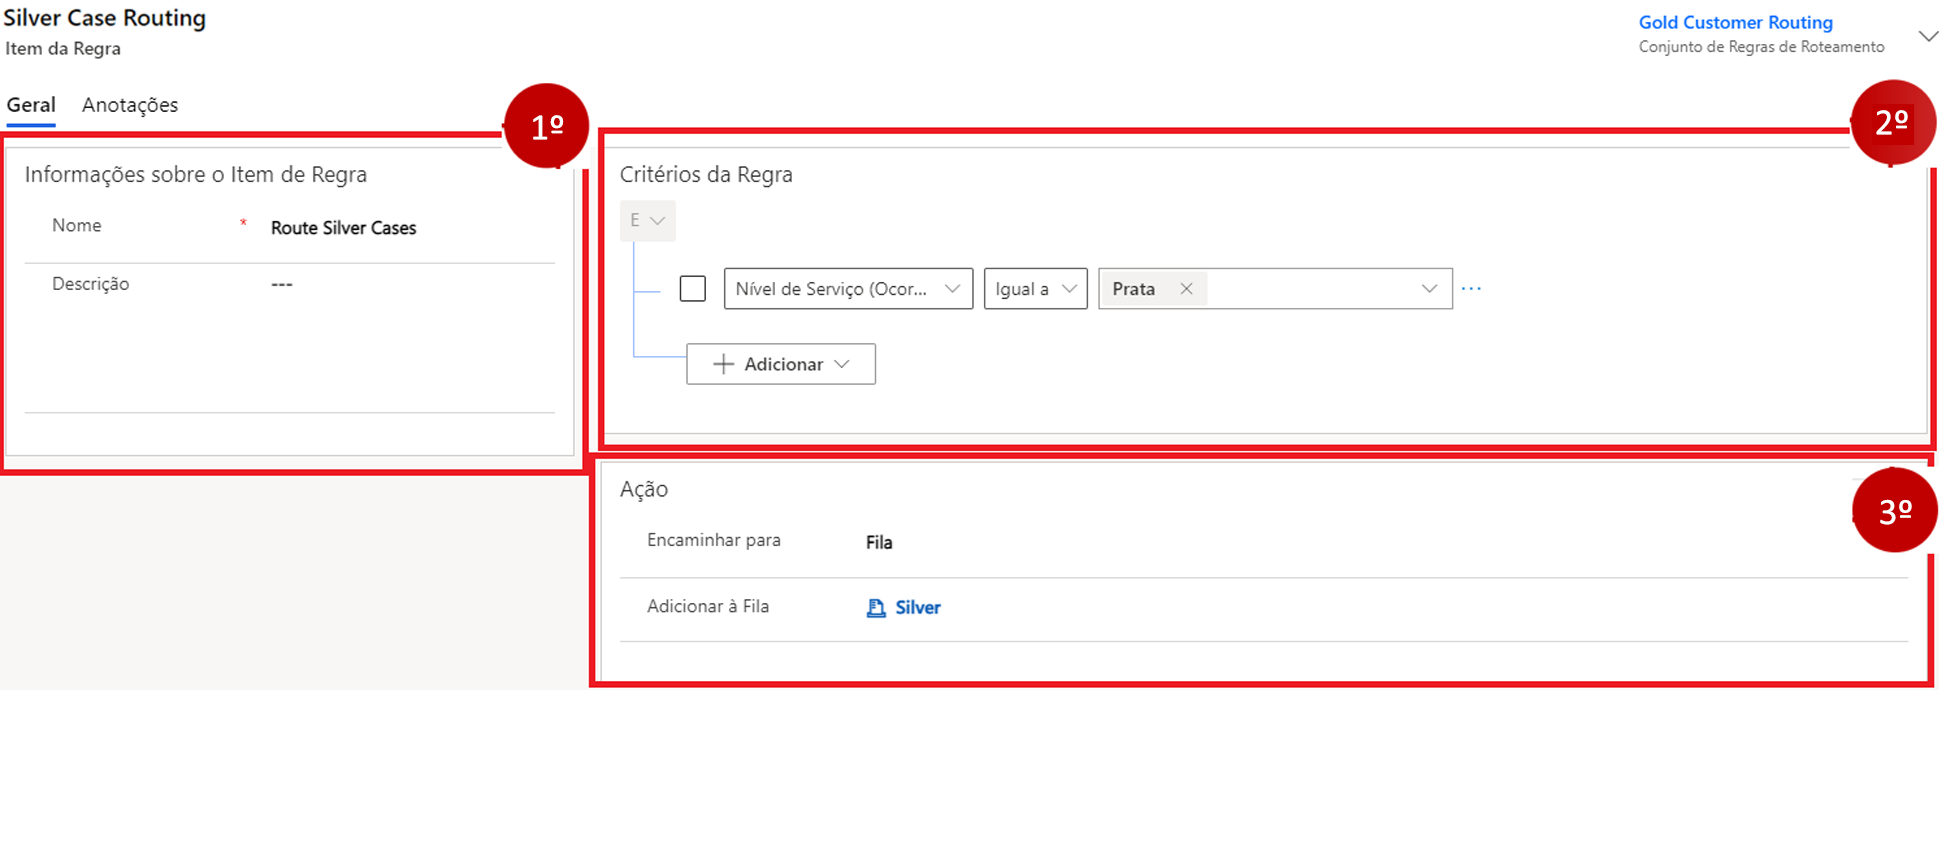Click the Silver Case Routing title
The width and height of the screenshot is (1944, 861).
[x=105, y=18]
